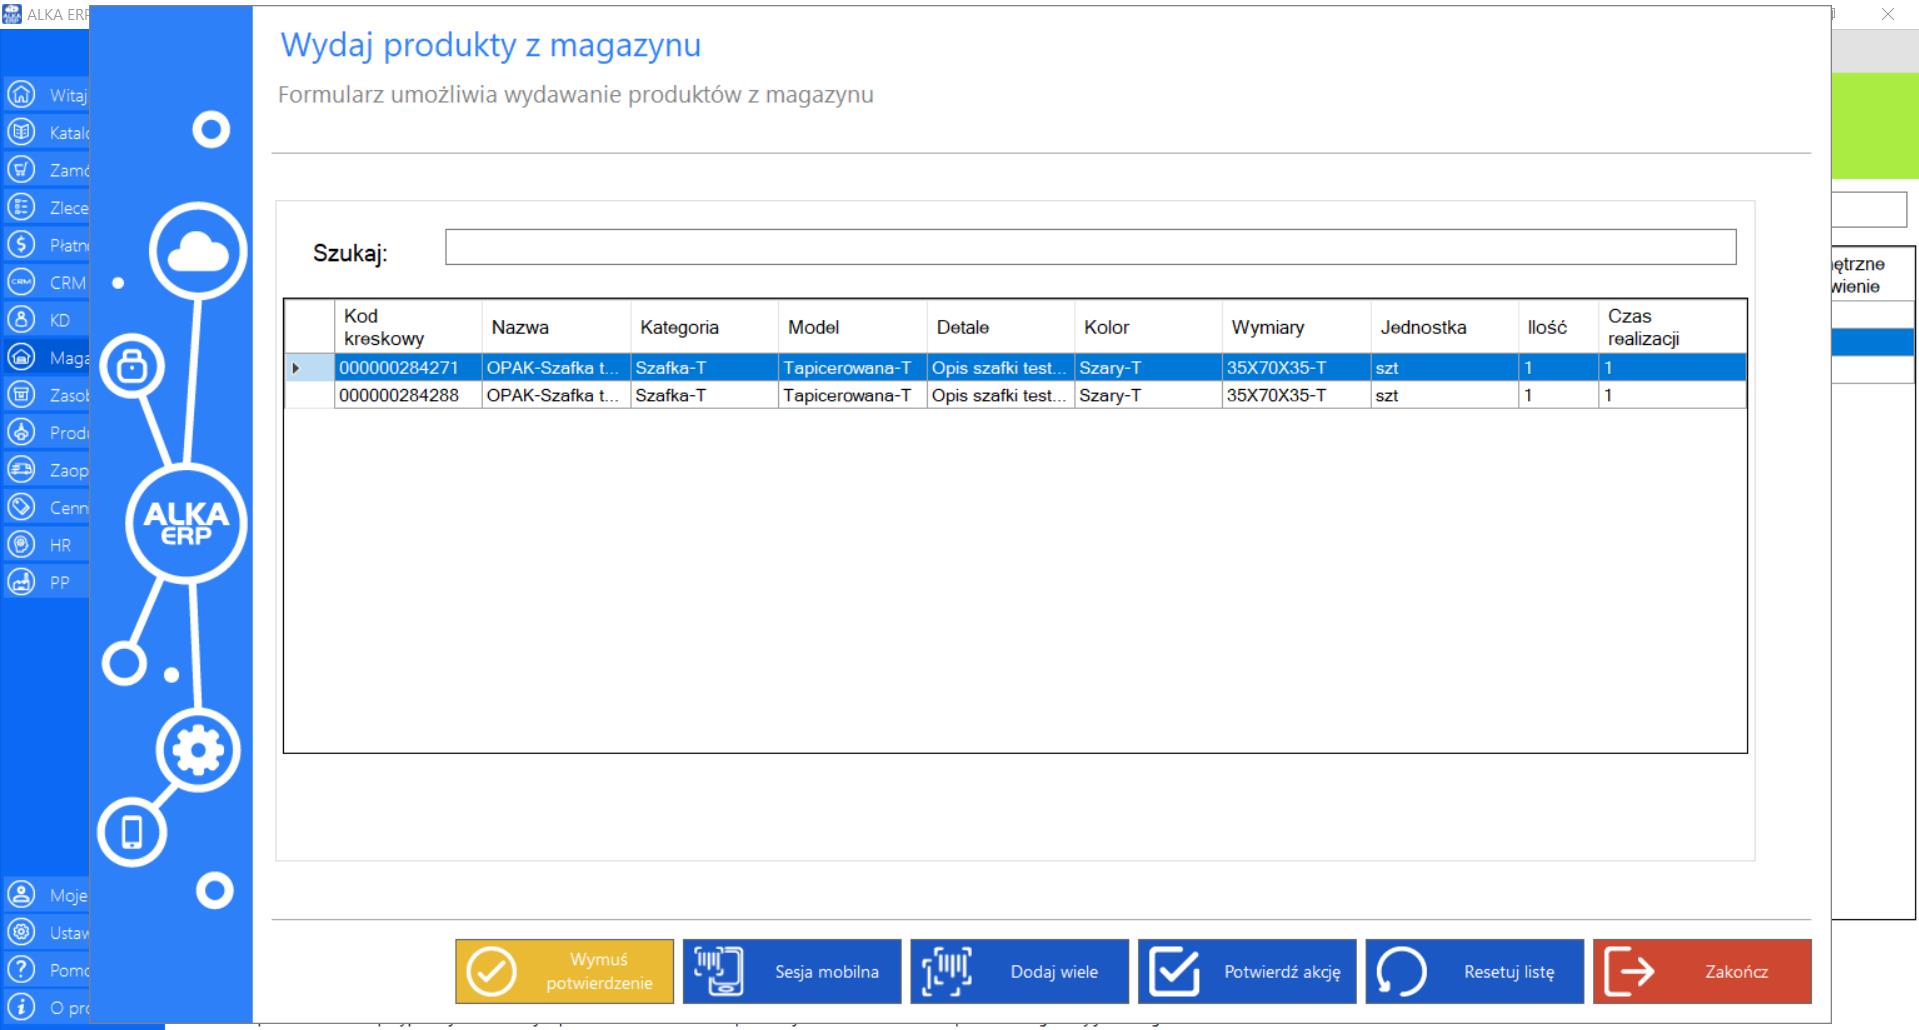Click Zakończ button label

click(x=1736, y=971)
